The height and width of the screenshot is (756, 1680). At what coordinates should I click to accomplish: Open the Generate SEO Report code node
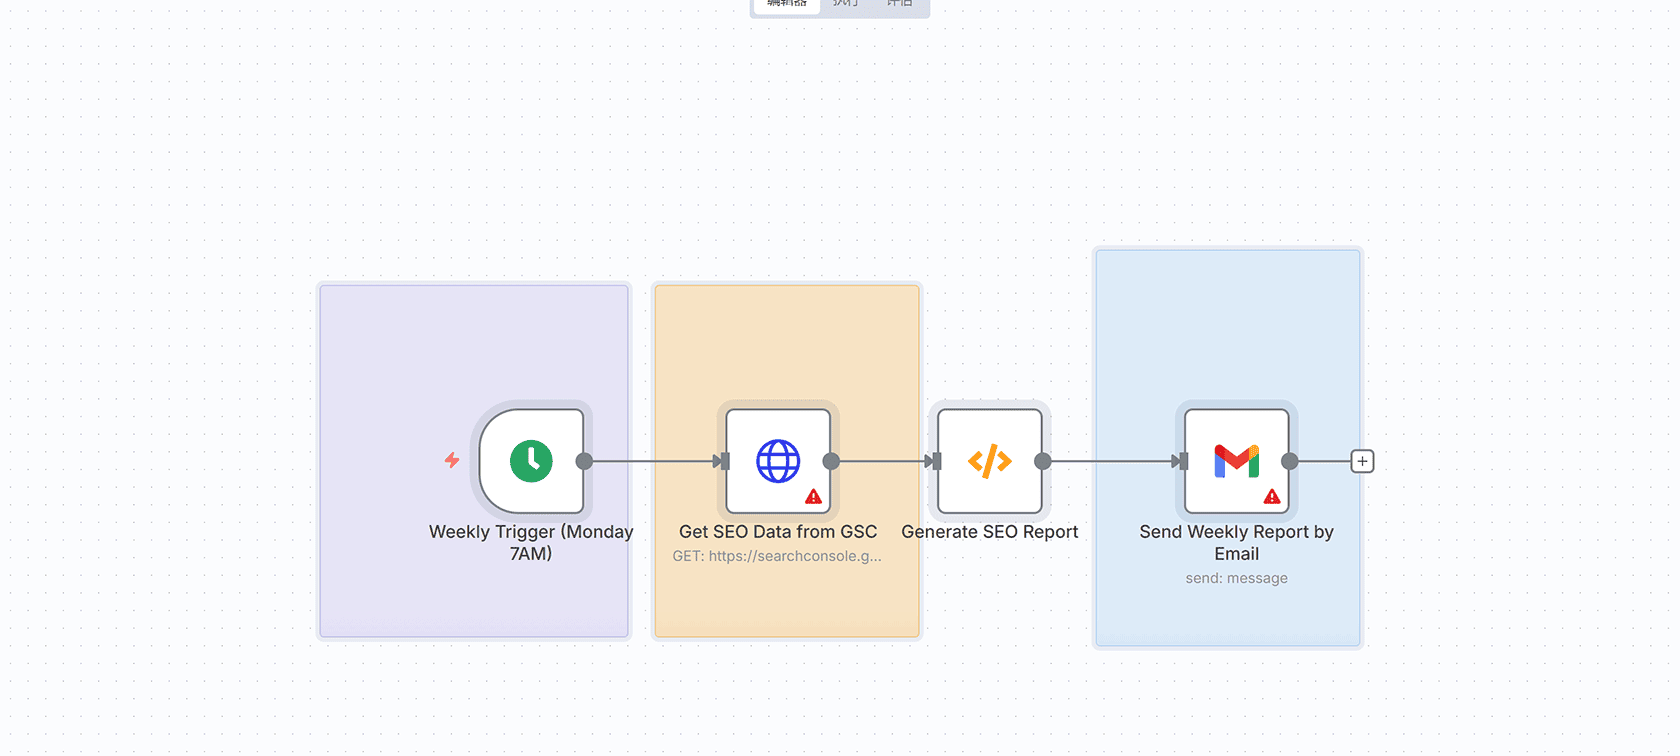[989, 461]
